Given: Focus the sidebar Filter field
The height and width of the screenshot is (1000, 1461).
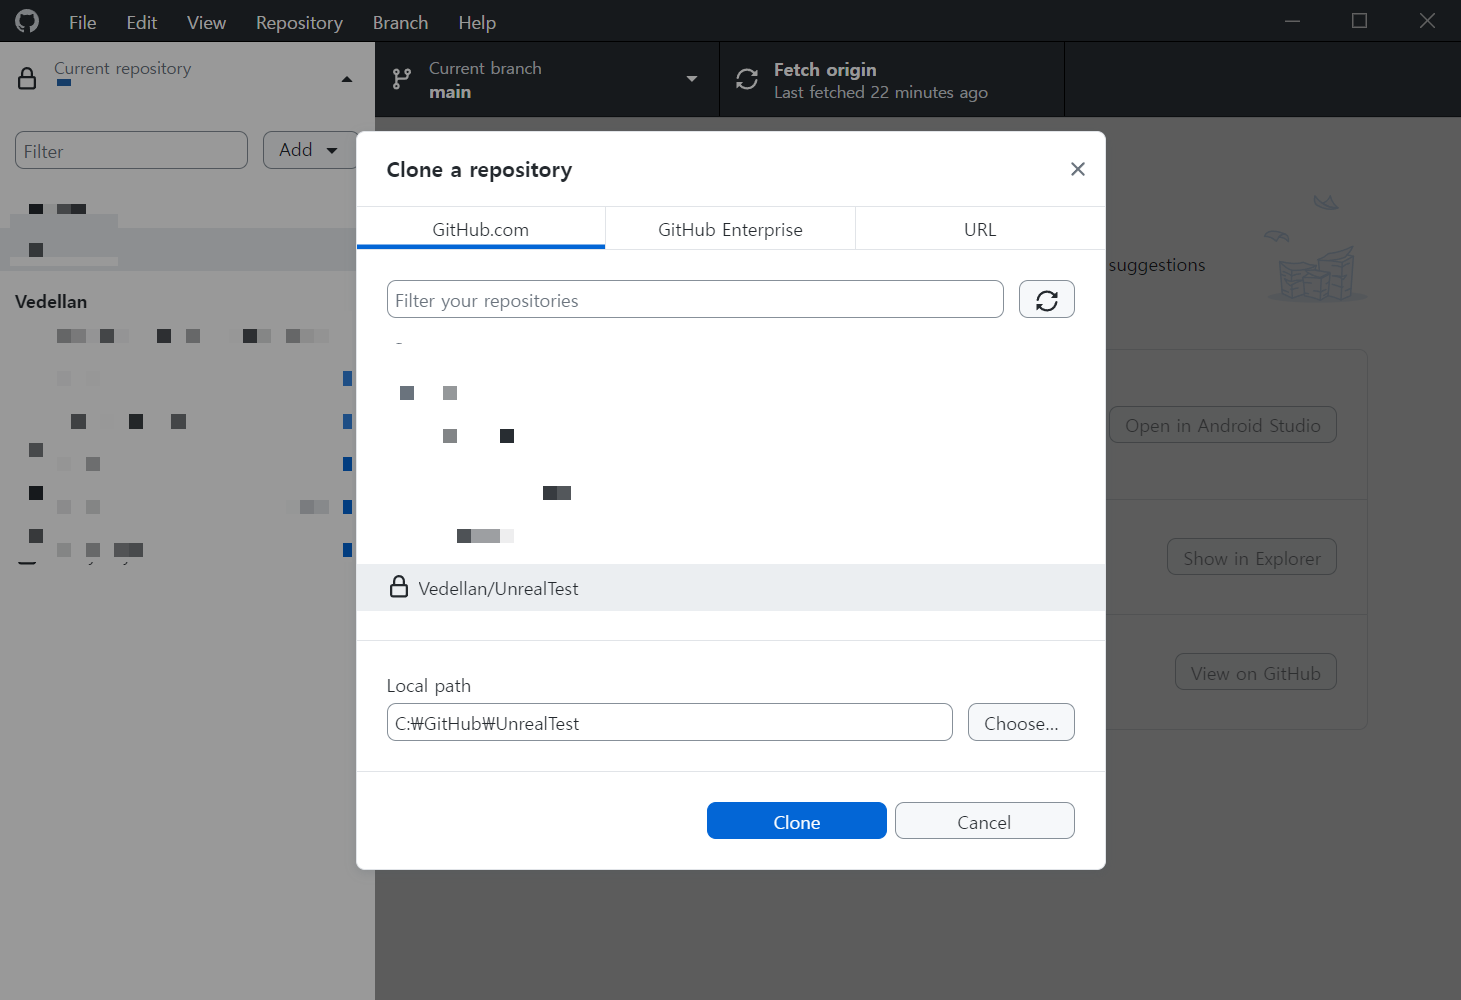Looking at the screenshot, I should point(131,150).
